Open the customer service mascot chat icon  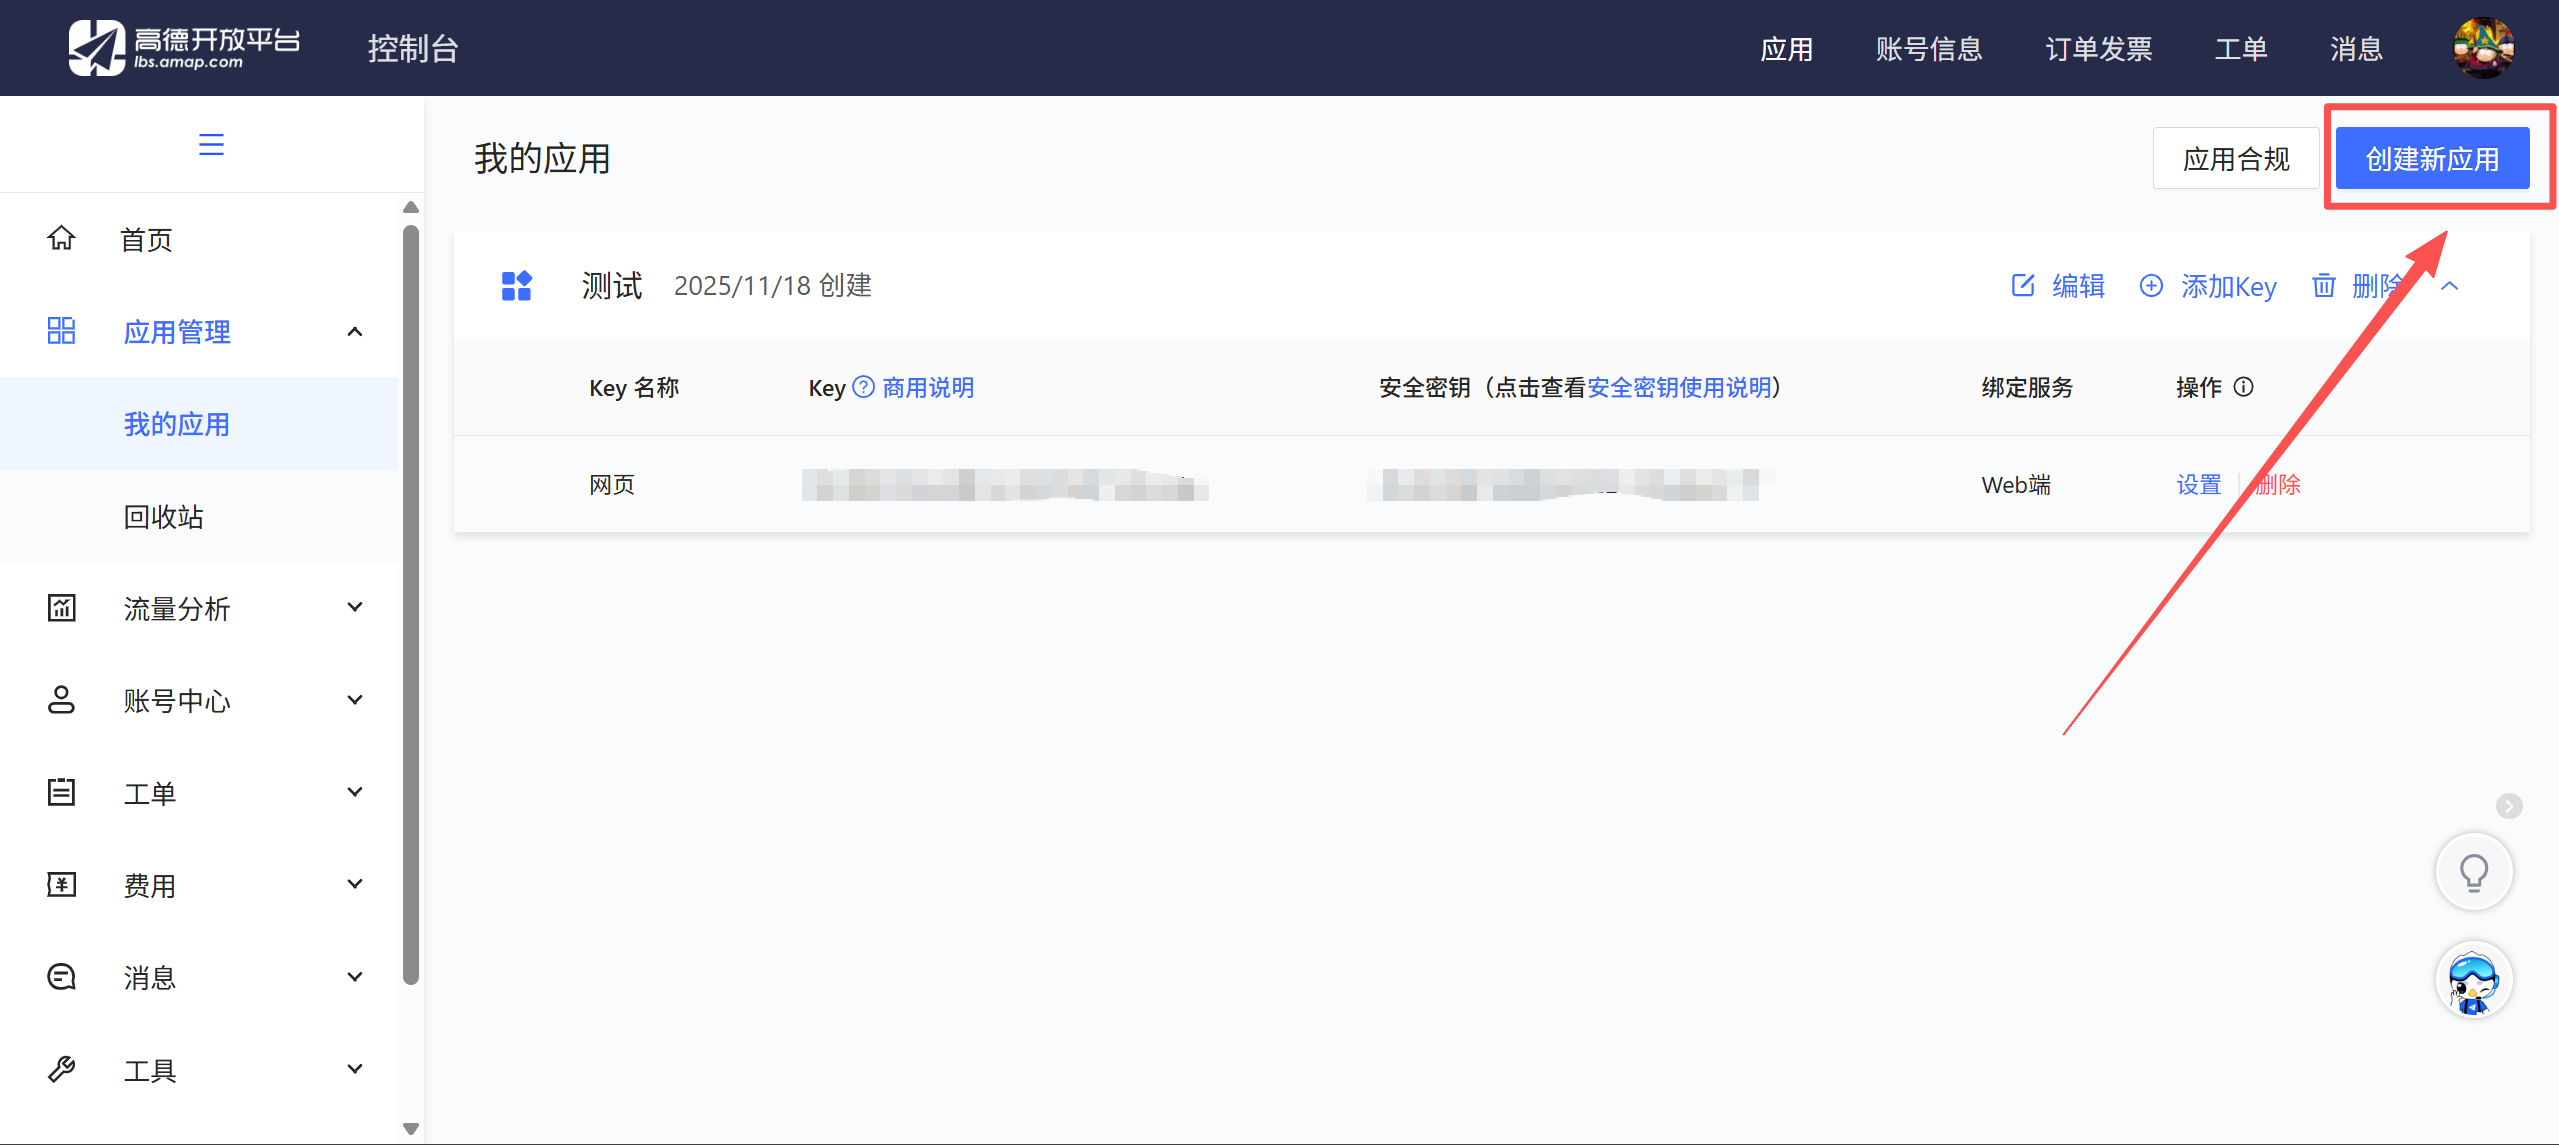pos(2473,981)
